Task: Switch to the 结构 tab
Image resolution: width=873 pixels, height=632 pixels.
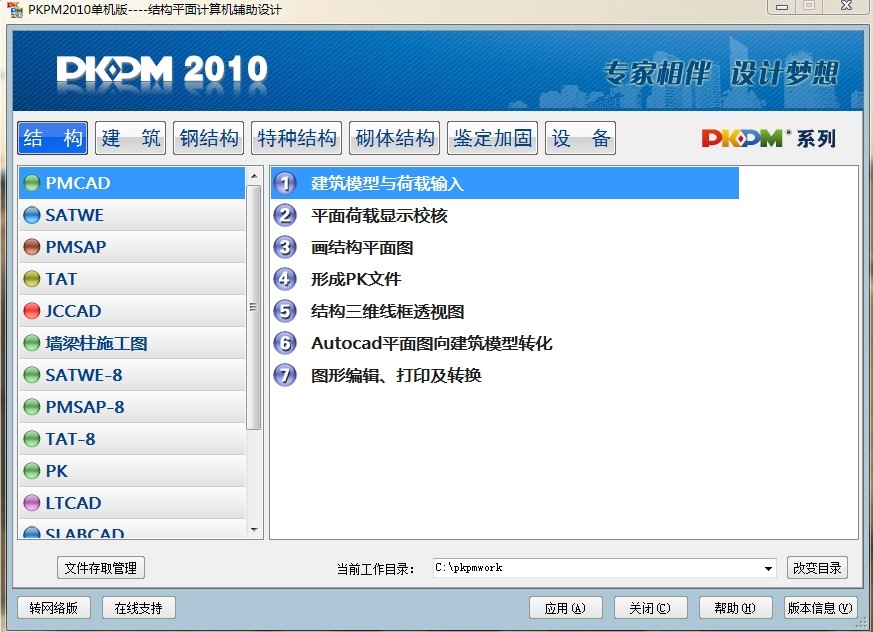Action: [x=52, y=138]
